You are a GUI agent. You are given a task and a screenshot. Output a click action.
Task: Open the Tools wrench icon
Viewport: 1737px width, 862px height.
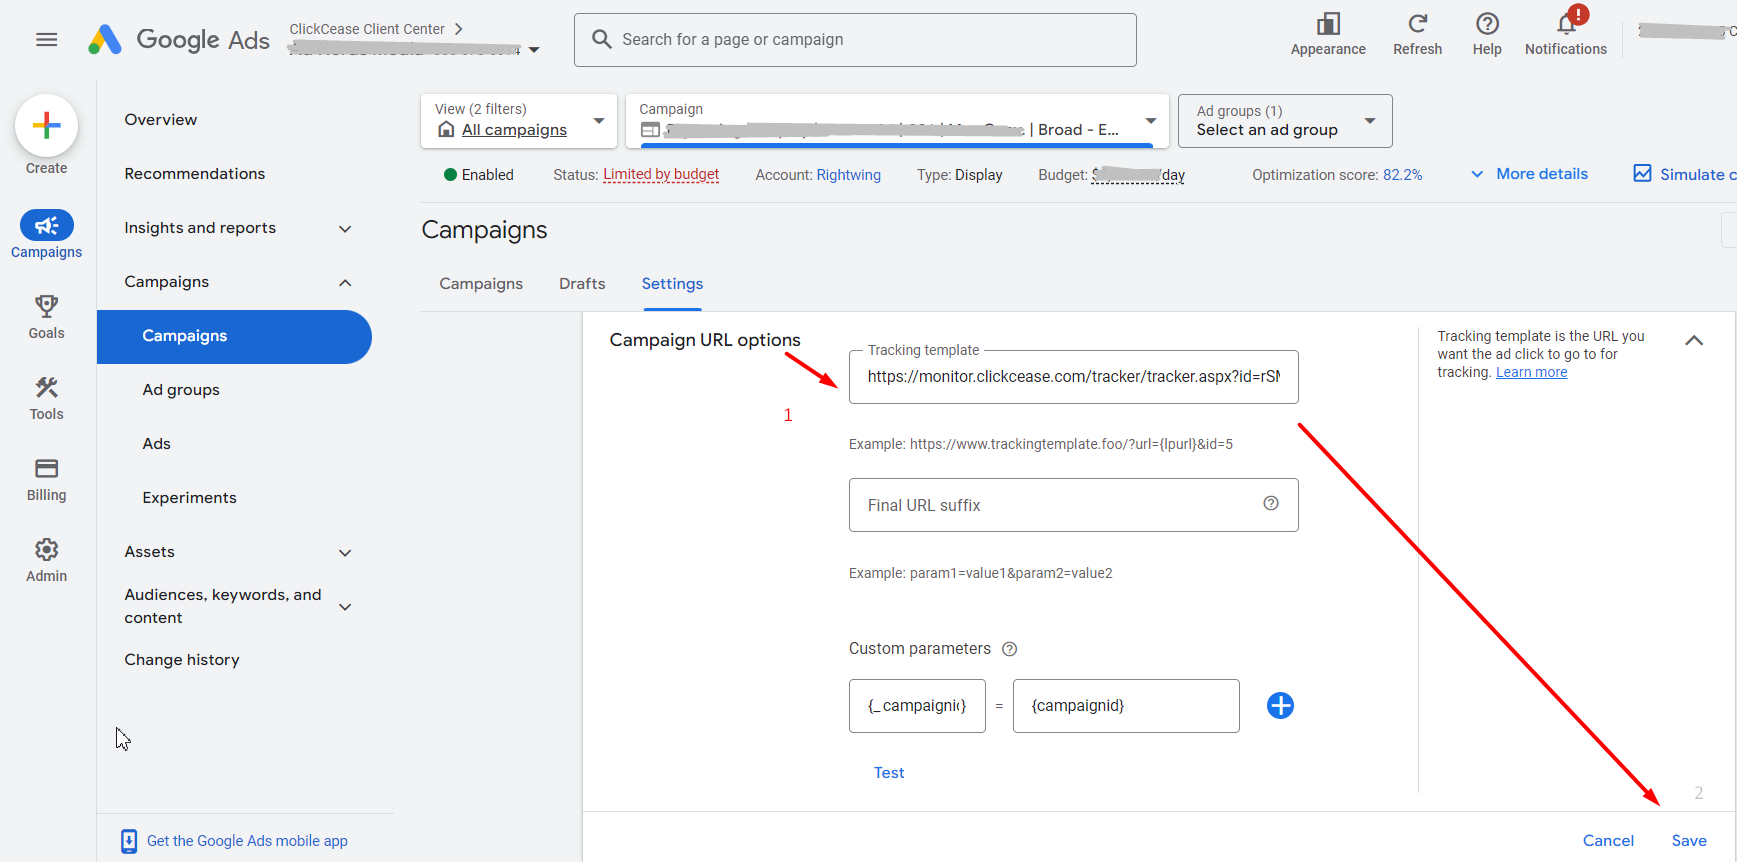(46, 387)
